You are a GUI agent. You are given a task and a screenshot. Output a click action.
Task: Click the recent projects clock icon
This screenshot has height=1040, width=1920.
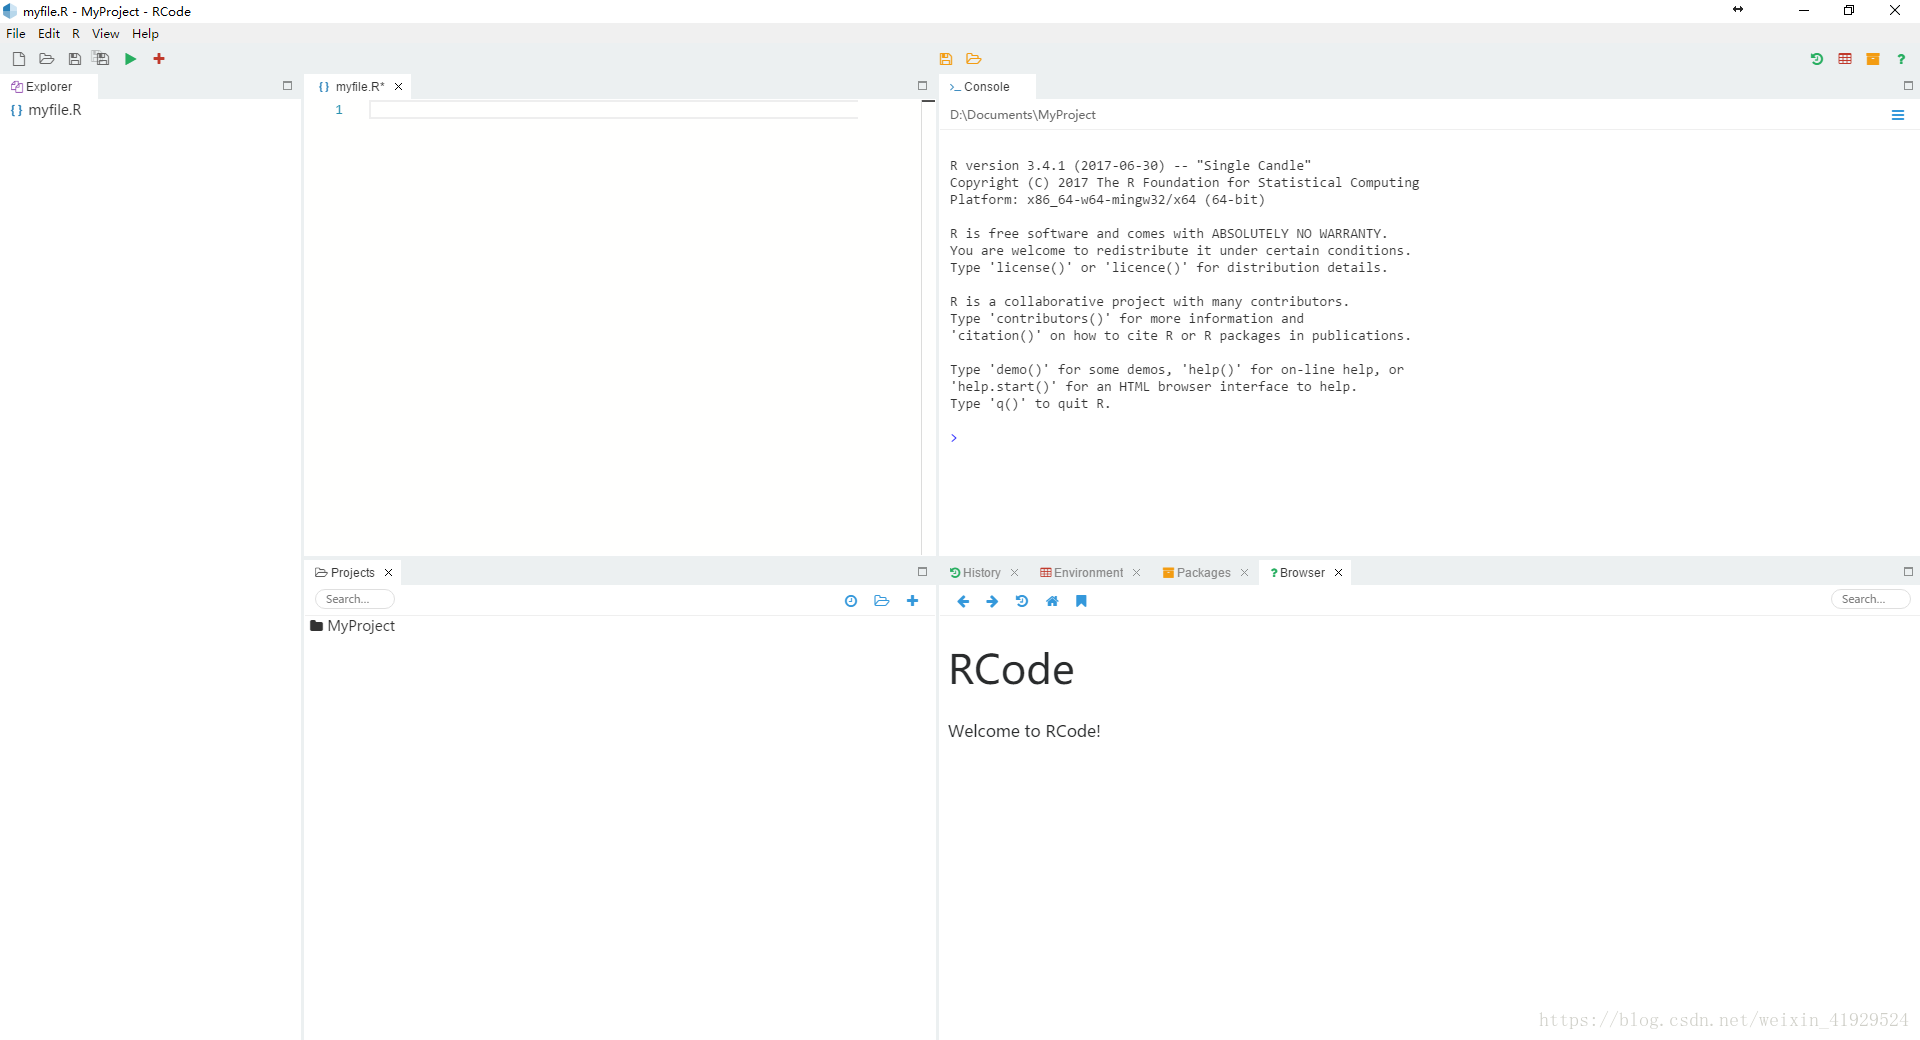click(851, 601)
